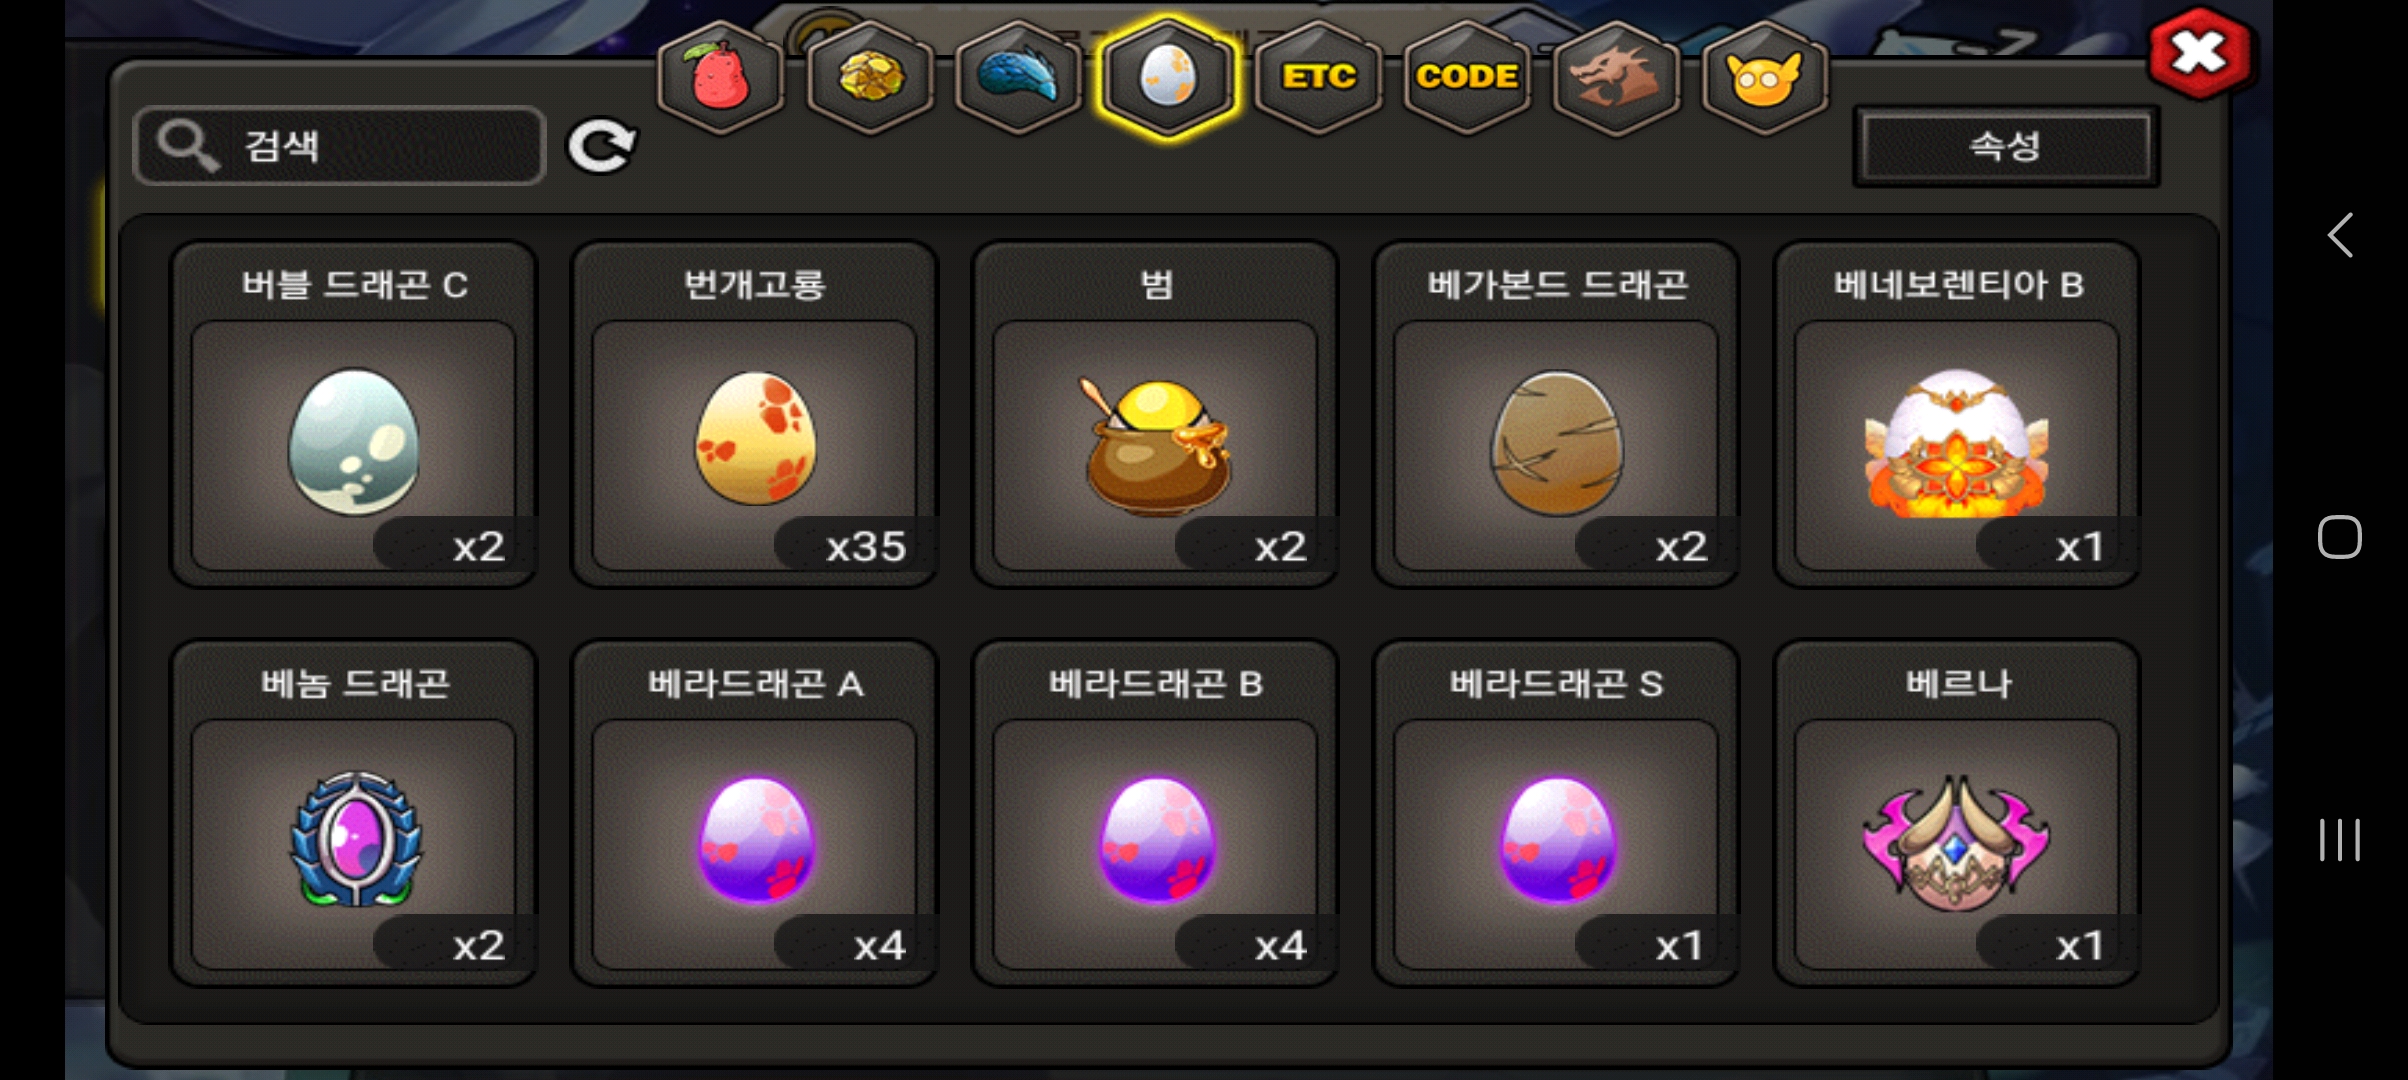The image size is (2408, 1080).
Task: Select the 베놈 드래곤 mirror egg
Action: pos(354,814)
